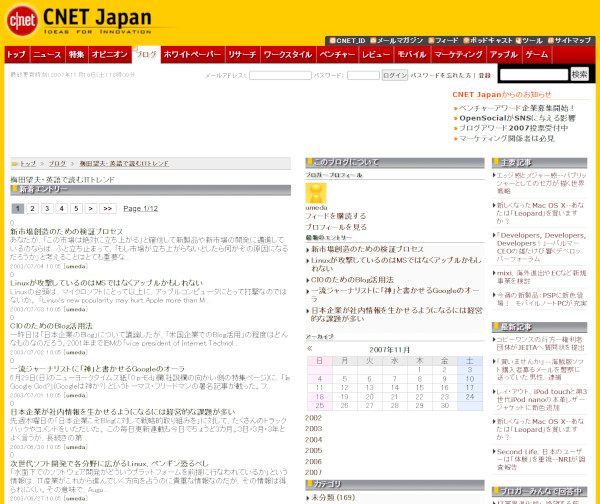The image size is (600, 504).
Task: Open the サイトマップ sitemap link
Action: tap(572, 40)
